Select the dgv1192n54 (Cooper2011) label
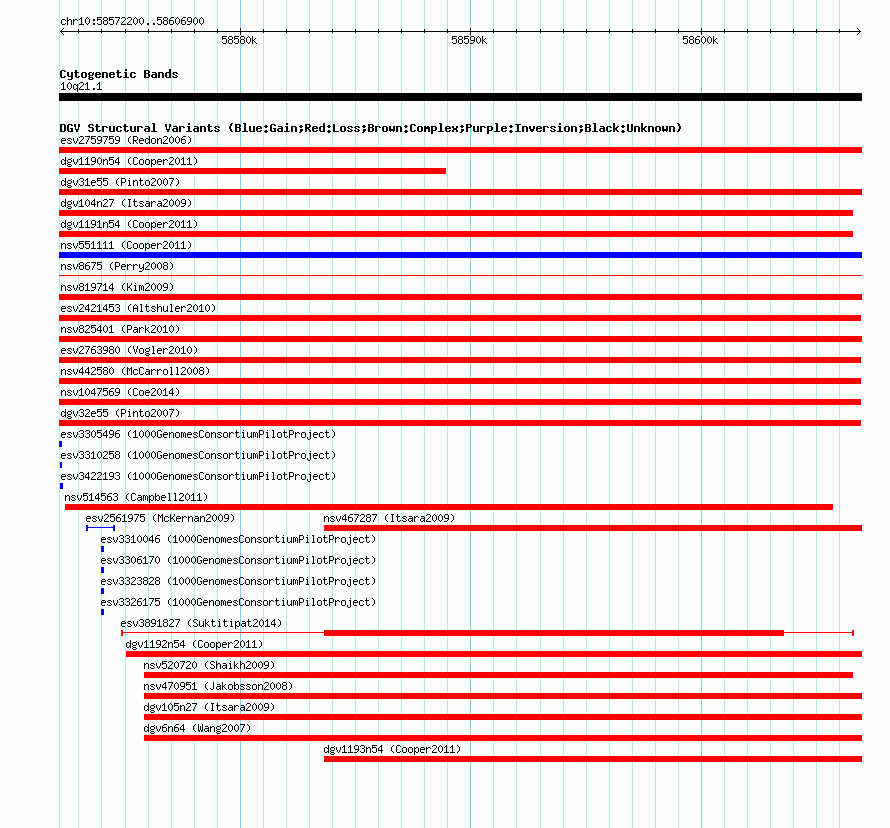Viewport: 890px width, 828px height. click(194, 644)
